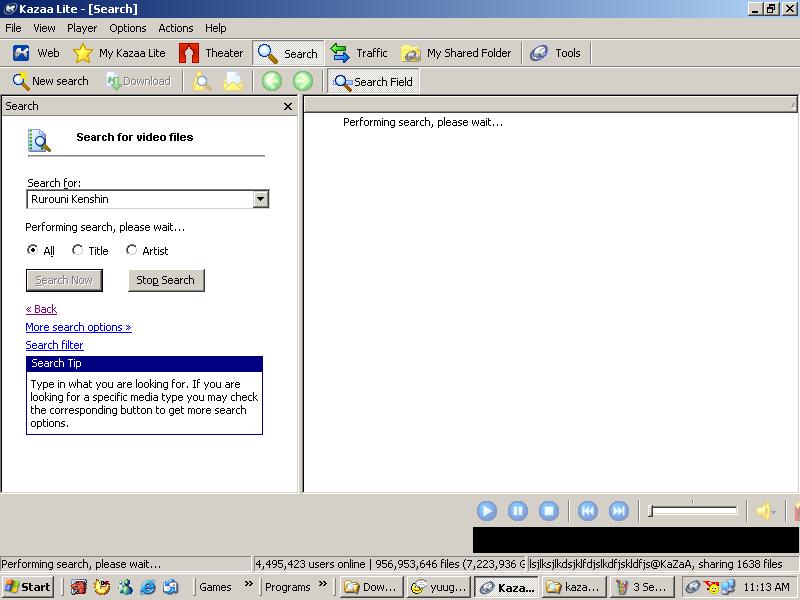Expand More search options
This screenshot has height=600, width=800.
(x=78, y=327)
